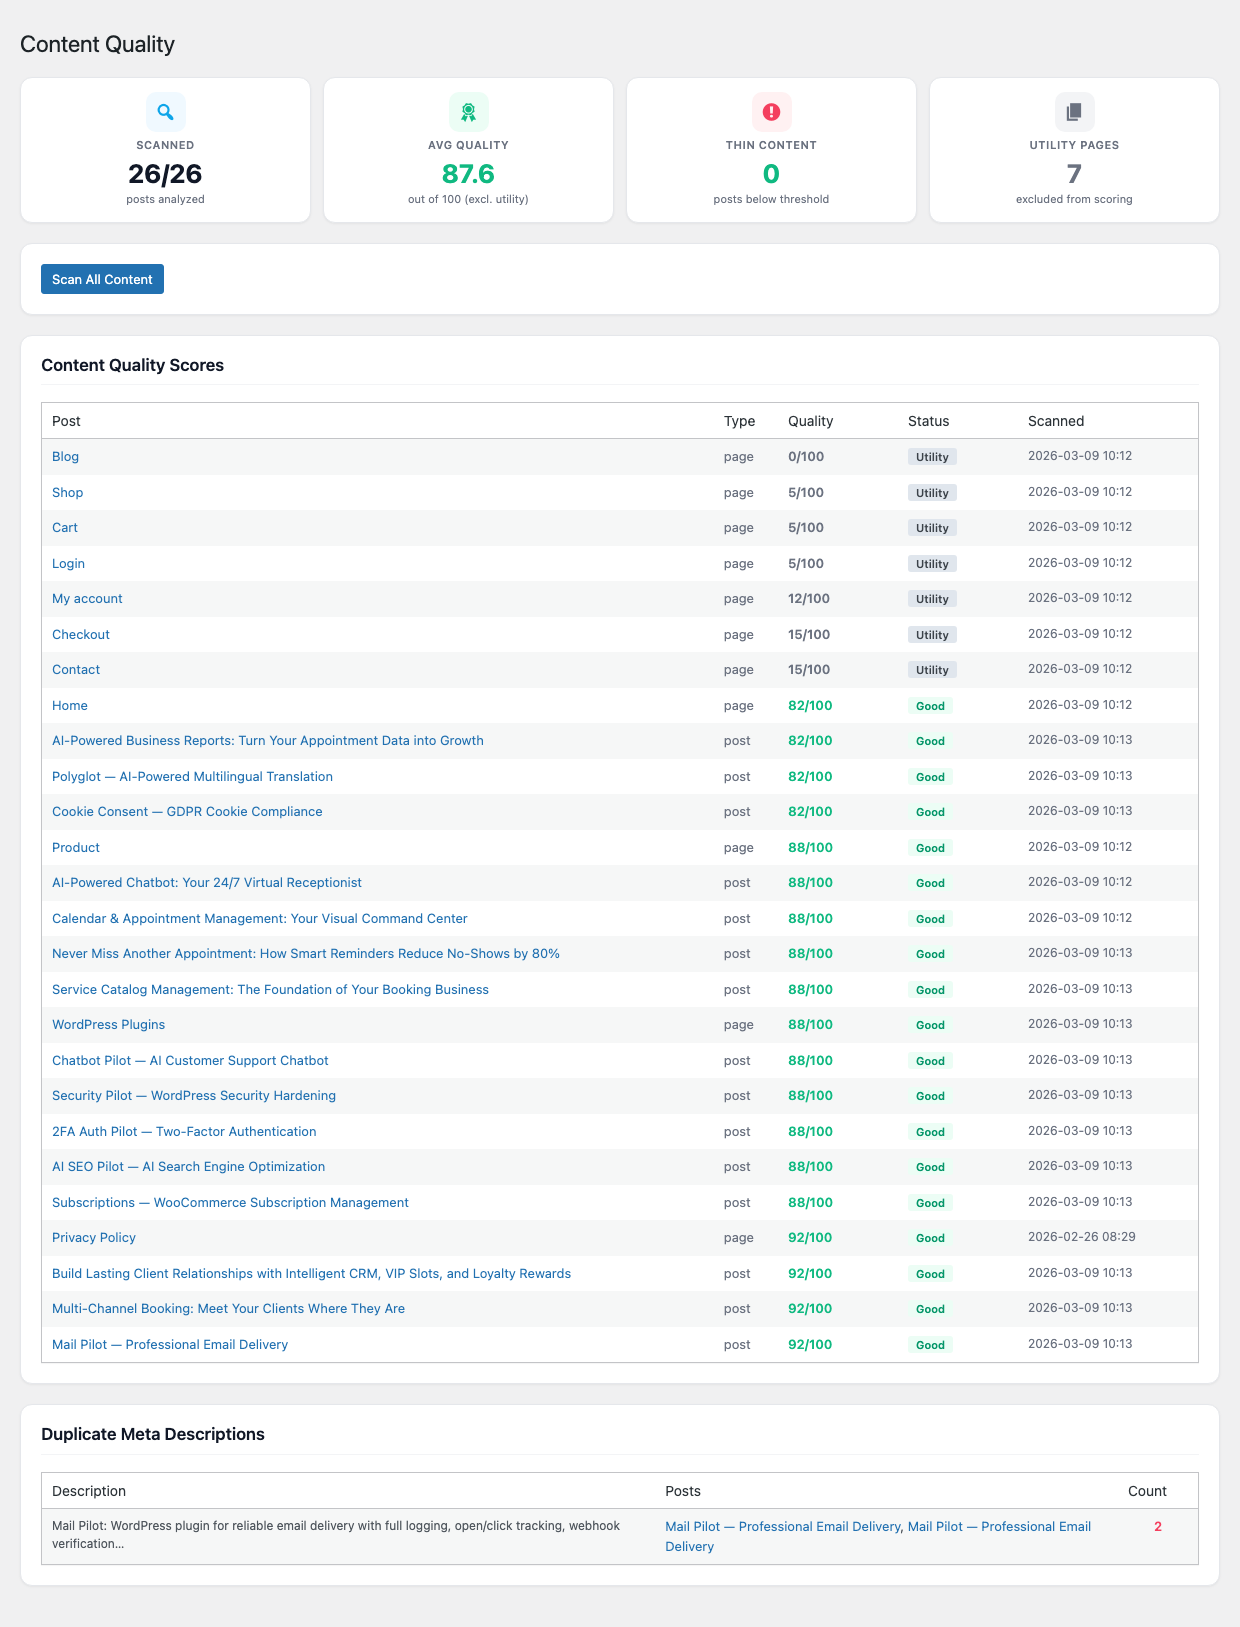Open Service Catalog Management link
The height and width of the screenshot is (1627, 1240).
[270, 989]
